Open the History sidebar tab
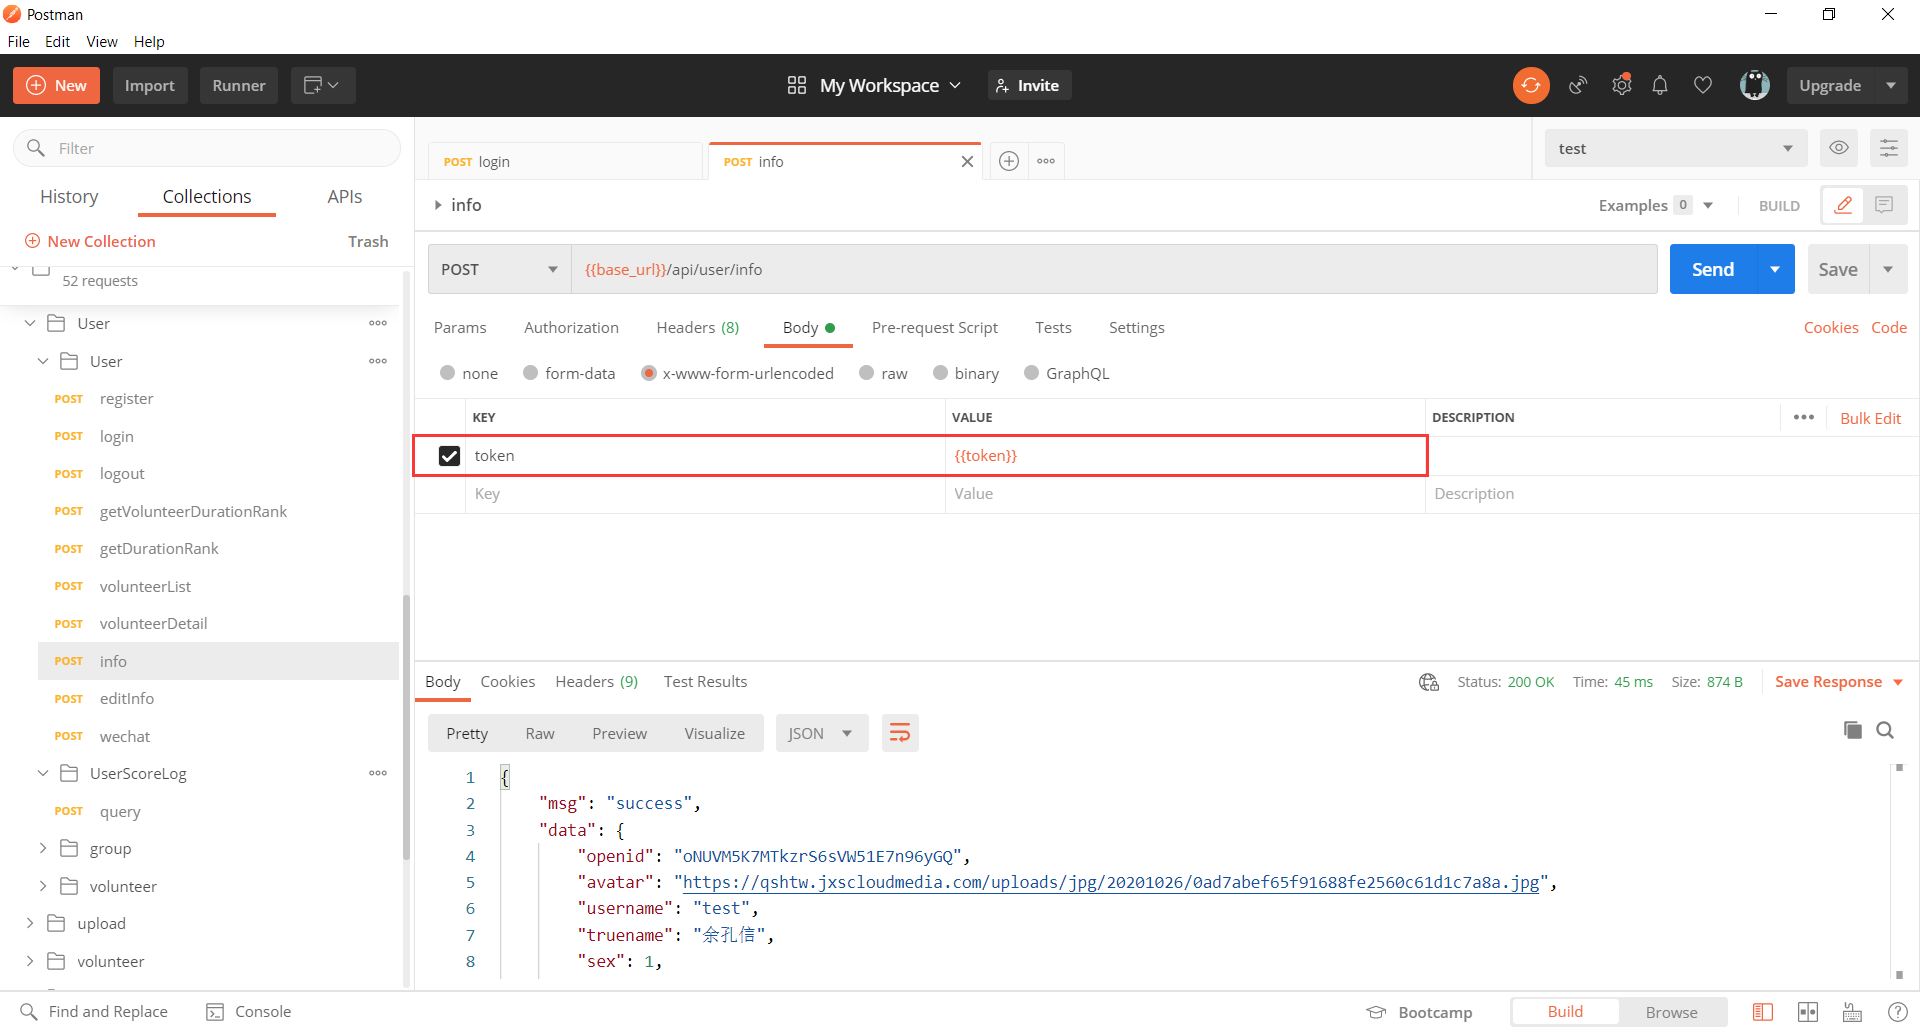The height and width of the screenshot is (1030, 1920). (69, 197)
